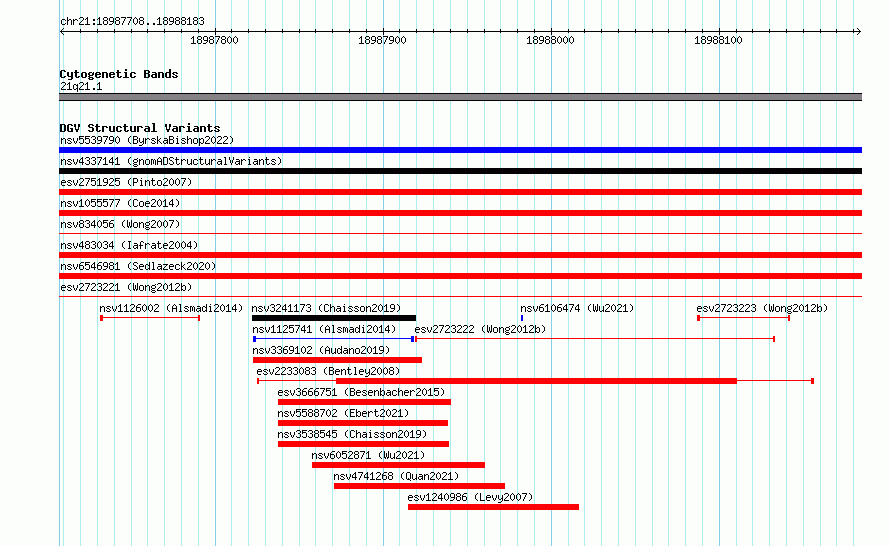Select nsv5588702 (Ebert2021) label
The height and width of the screenshot is (546, 890).
coord(343,413)
